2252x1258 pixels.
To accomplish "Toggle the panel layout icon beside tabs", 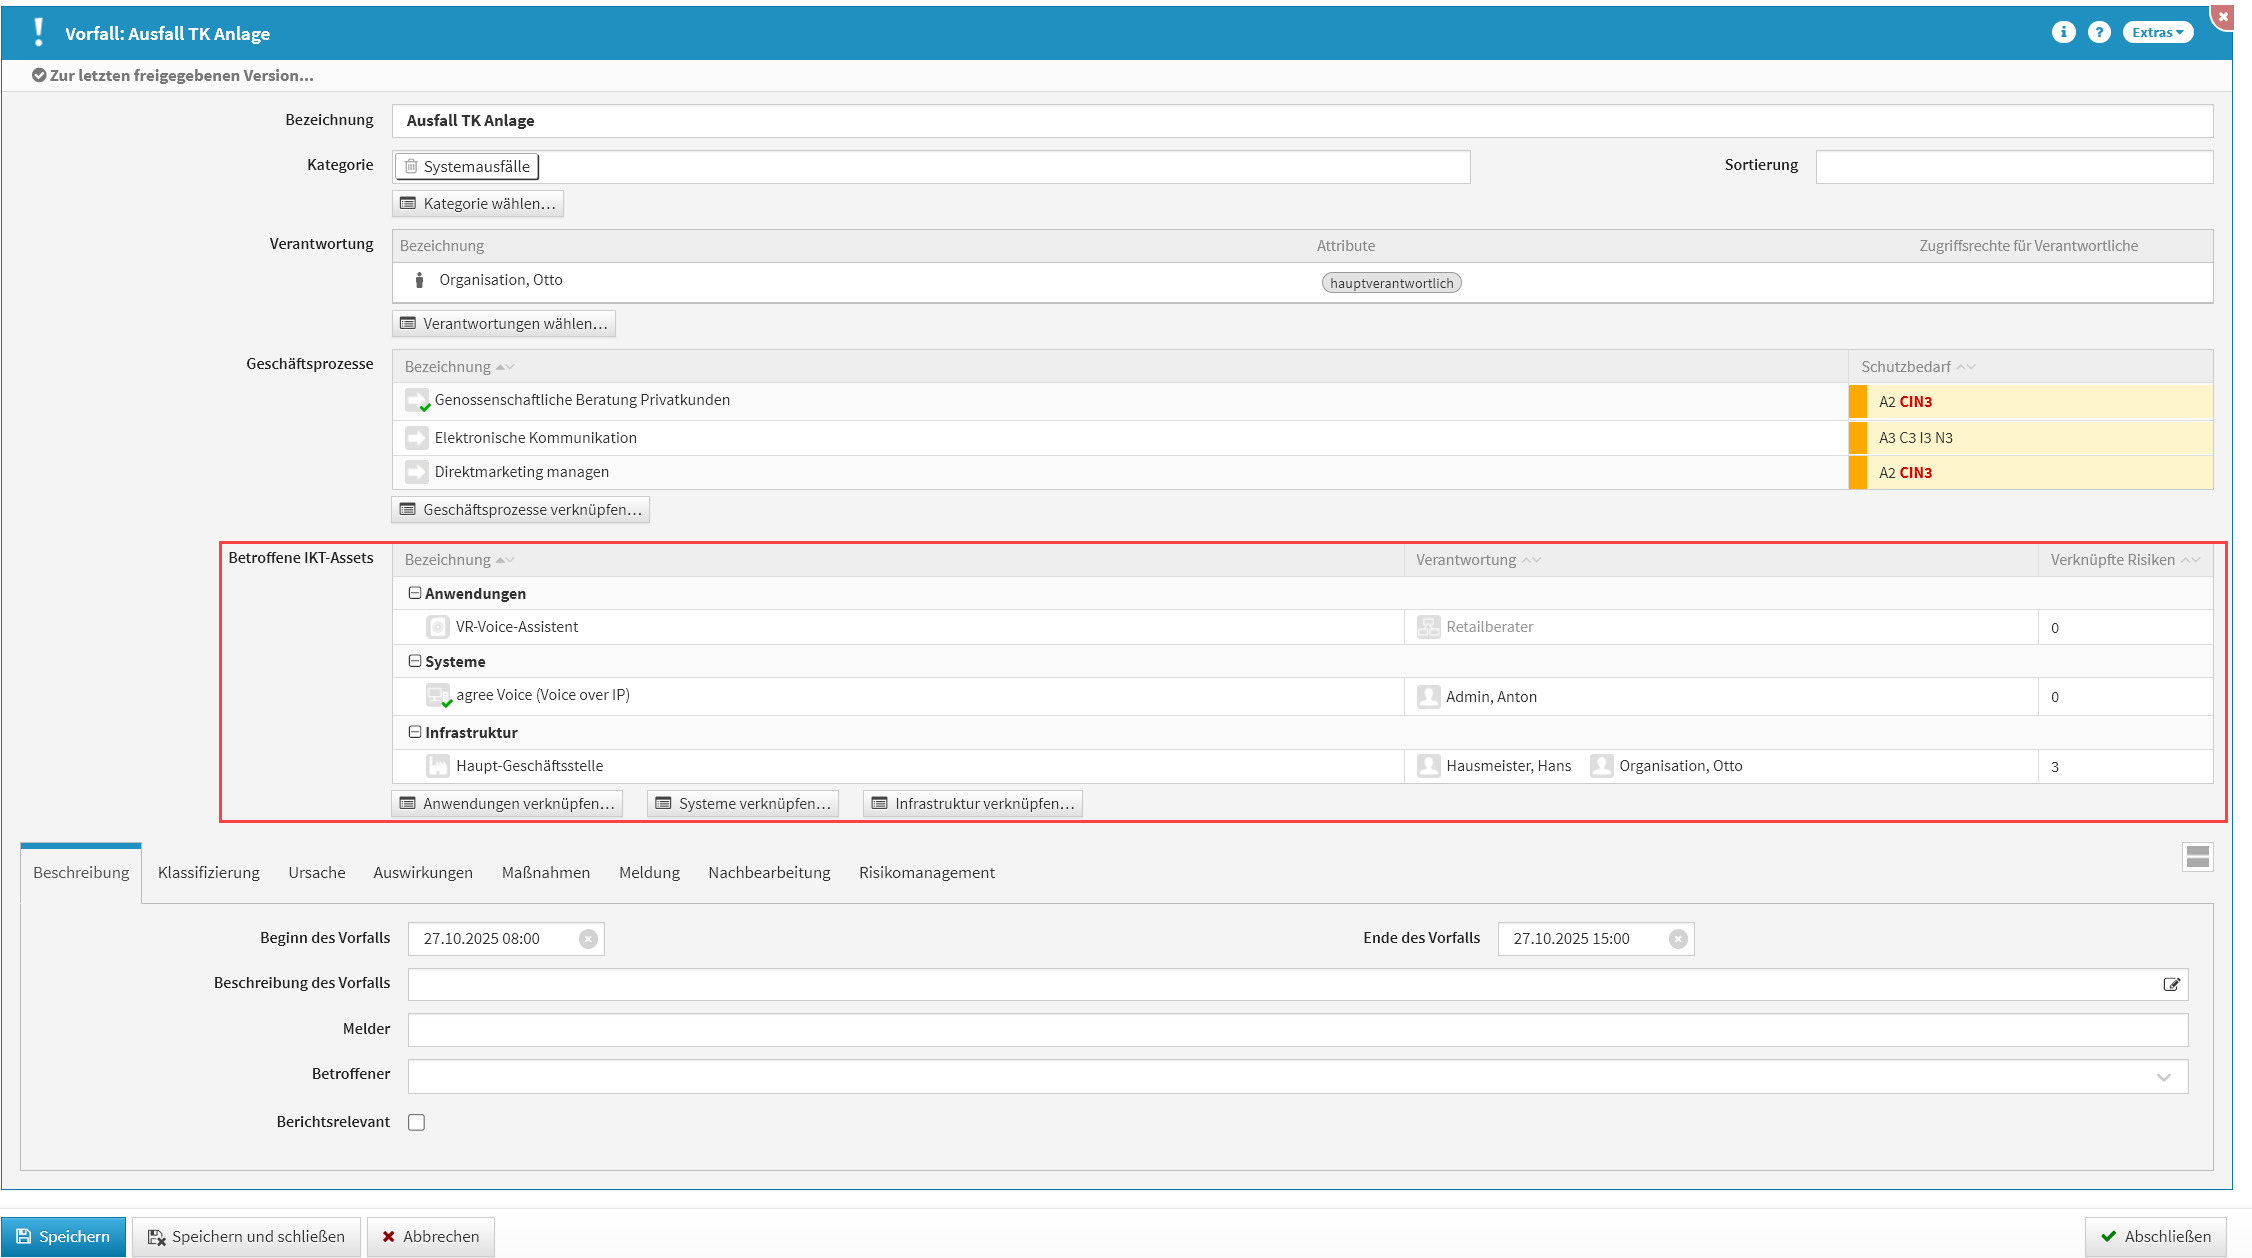I will [x=2197, y=857].
